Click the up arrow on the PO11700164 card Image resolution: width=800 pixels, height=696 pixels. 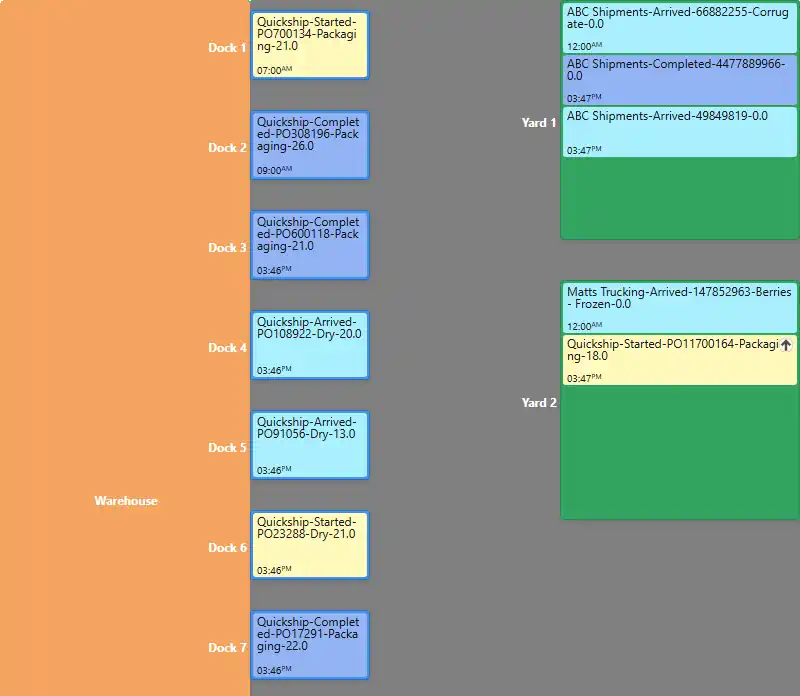click(786, 345)
